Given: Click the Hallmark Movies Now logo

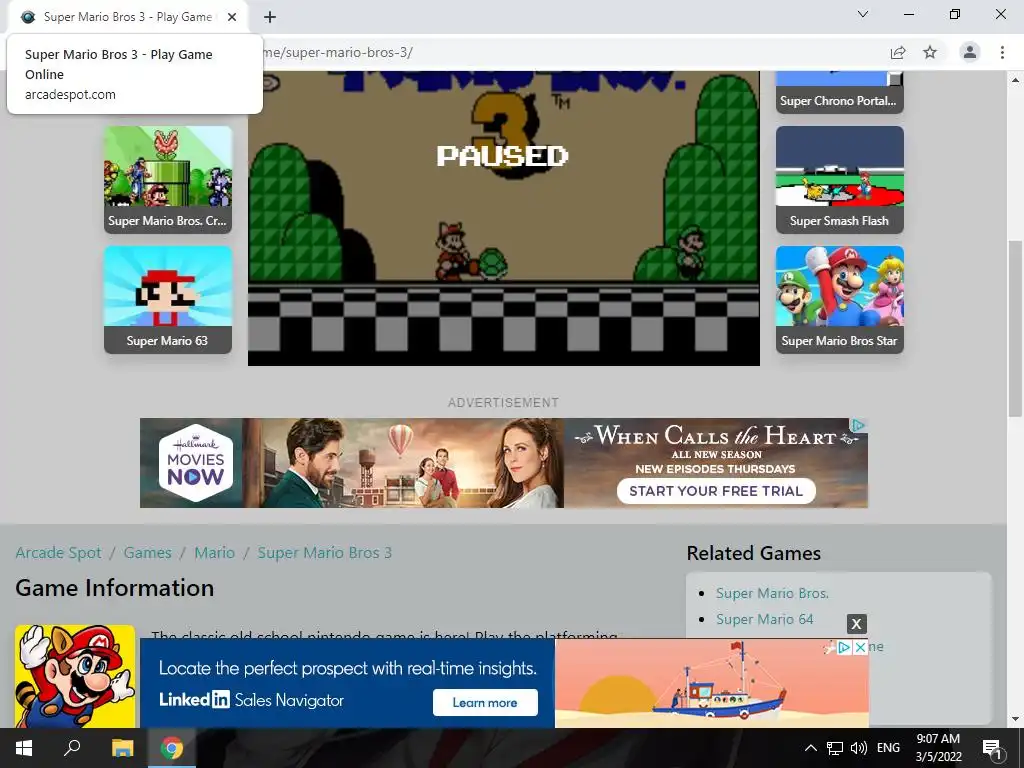Looking at the screenshot, I should pyautogui.click(x=196, y=463).
